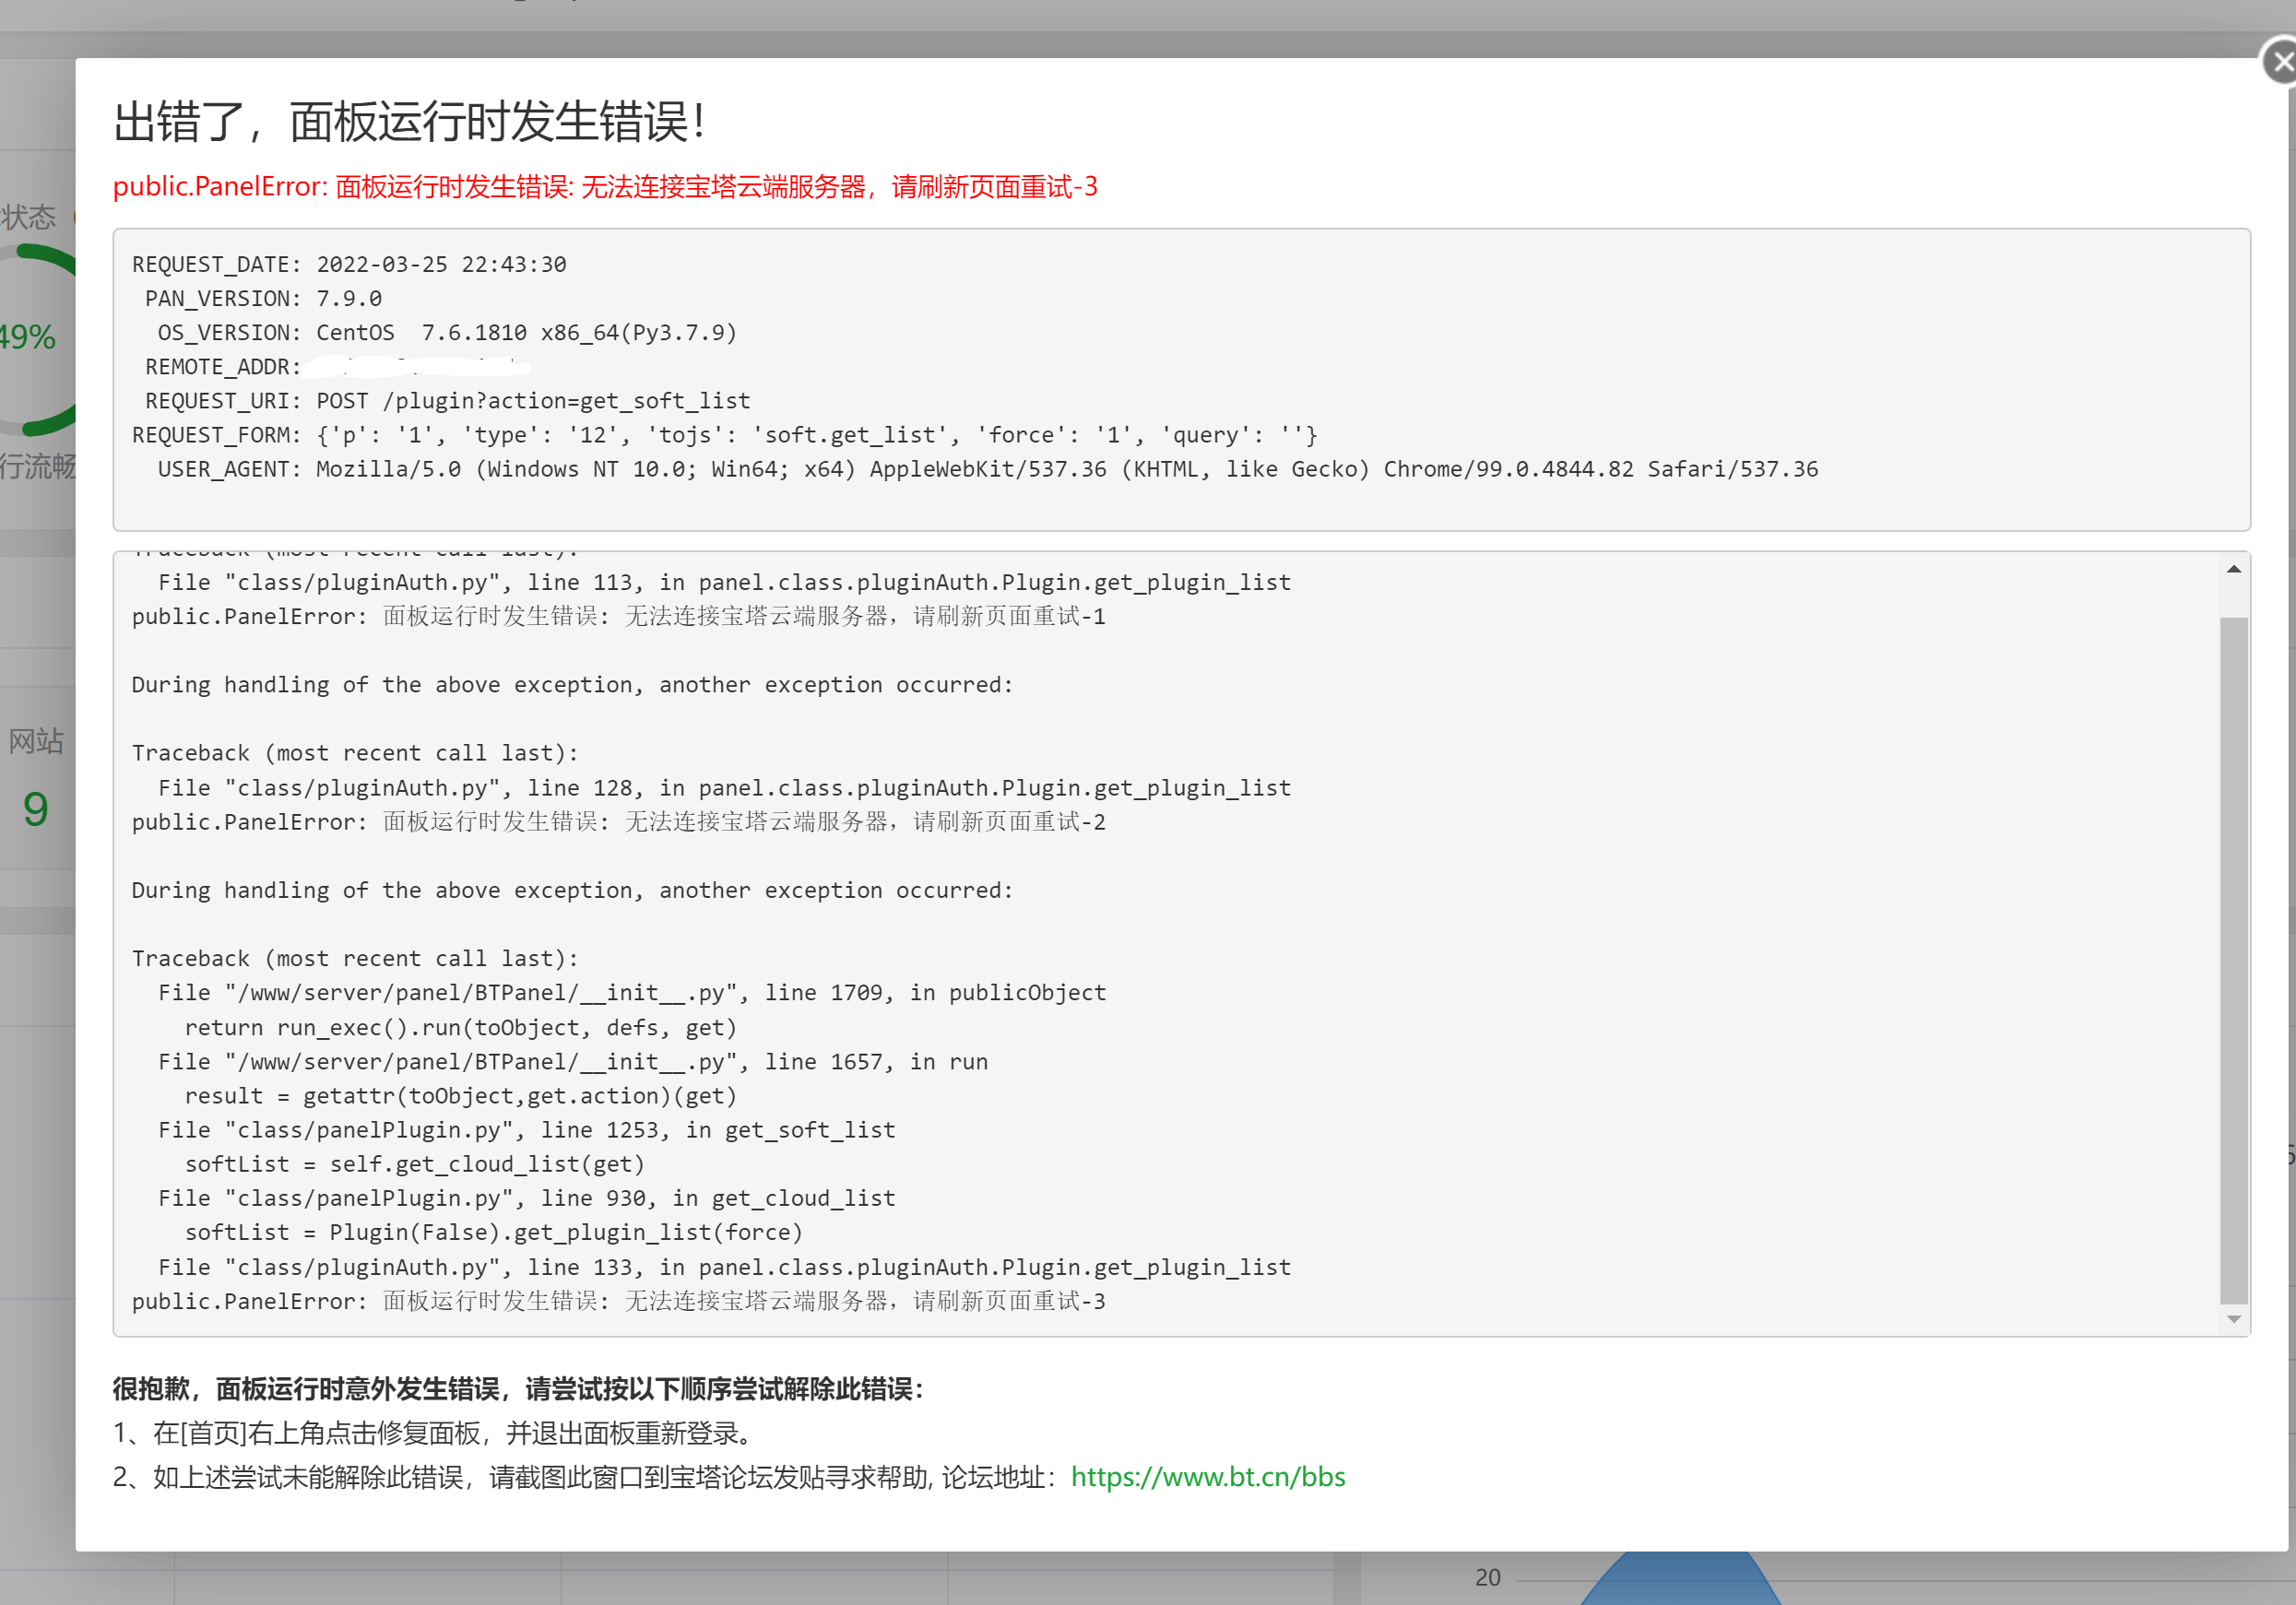
Task: Click the REQUEST_FORM parameters line
Action: pyautogui.click(x=725, y=435)
